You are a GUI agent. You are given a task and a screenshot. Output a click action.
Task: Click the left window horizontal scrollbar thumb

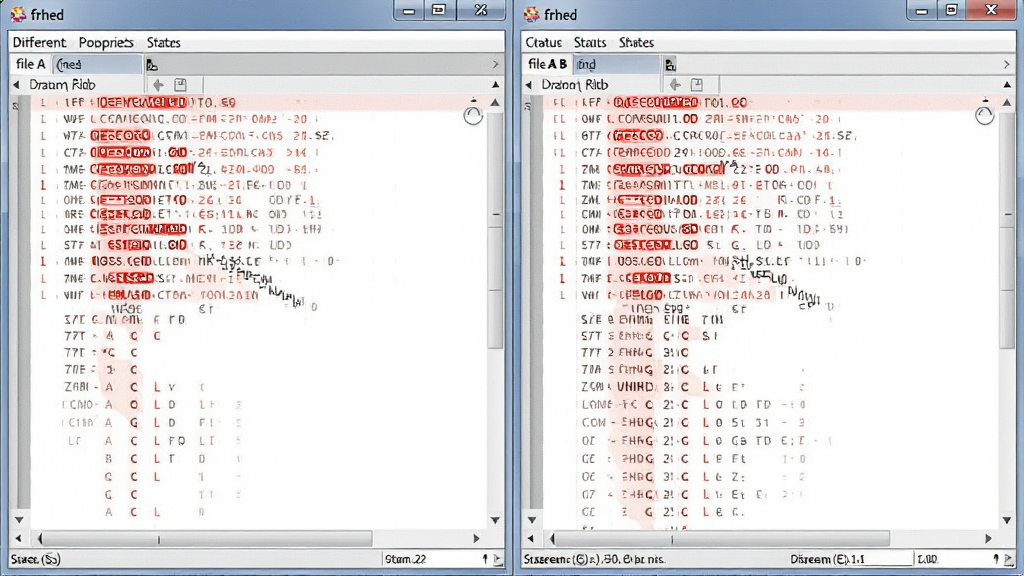(x=205, y=539)
